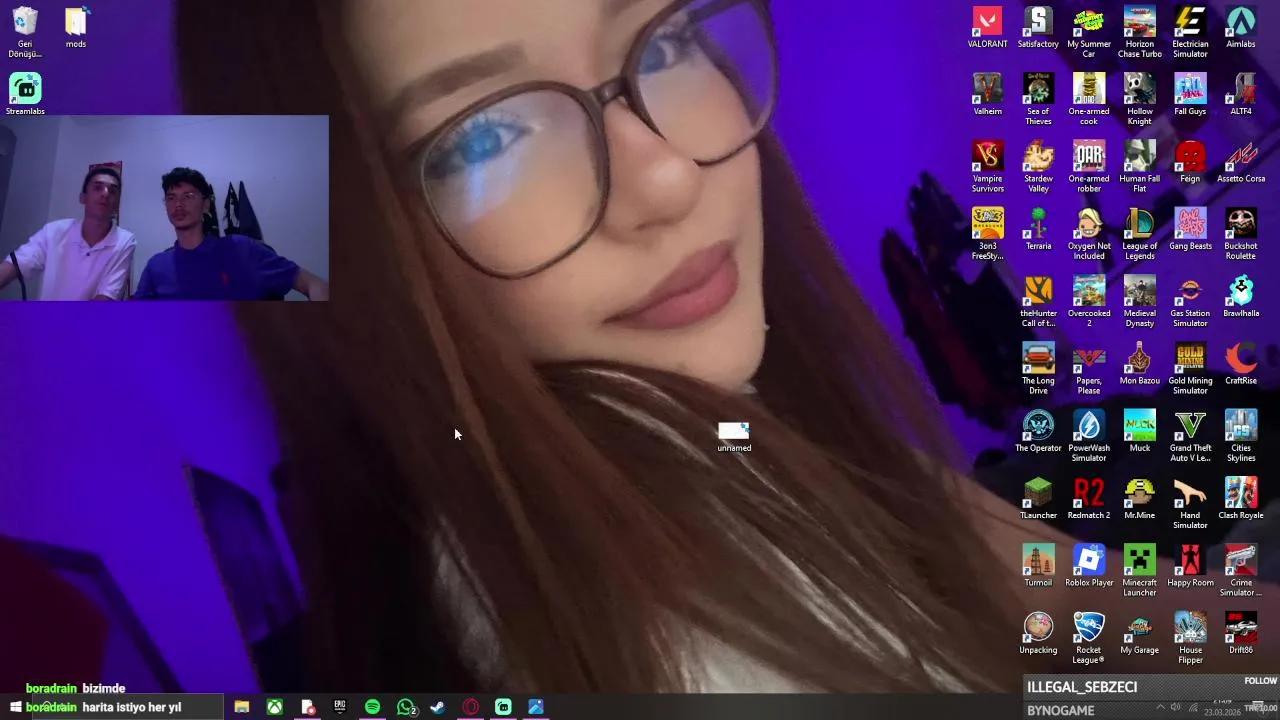Select Minecraft Launcher icon

1139,569
